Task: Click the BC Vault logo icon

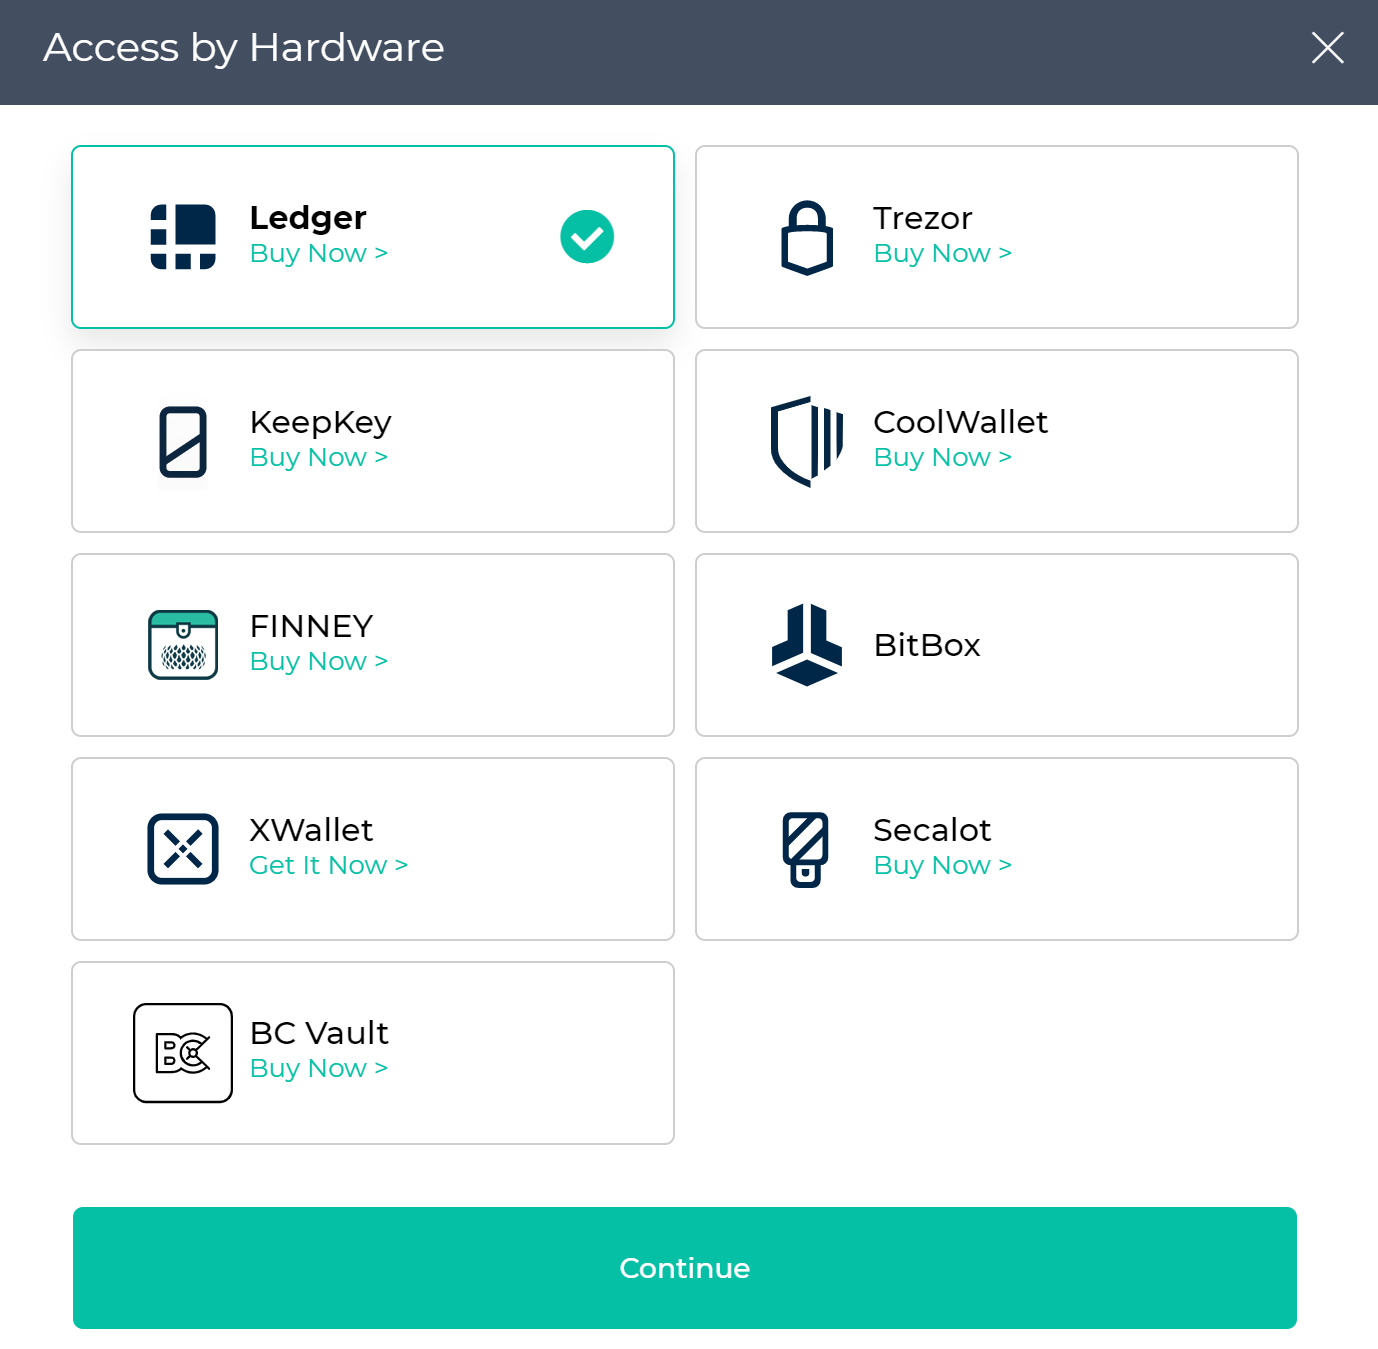Action: tap(183, 1053)
